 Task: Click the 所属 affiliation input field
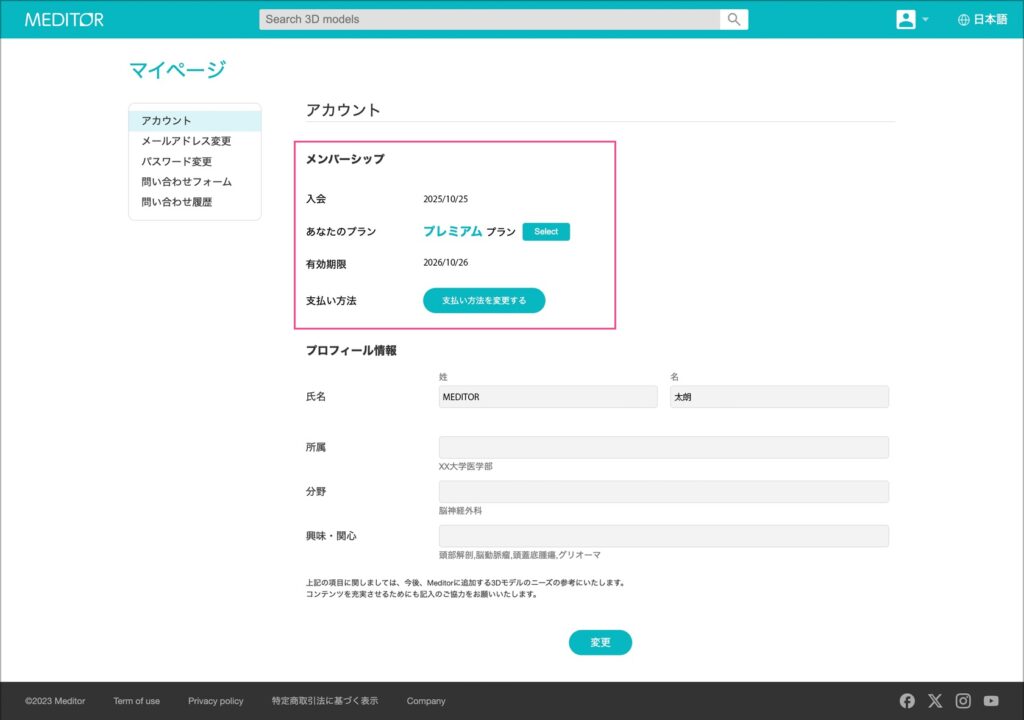tap(663, 447)
